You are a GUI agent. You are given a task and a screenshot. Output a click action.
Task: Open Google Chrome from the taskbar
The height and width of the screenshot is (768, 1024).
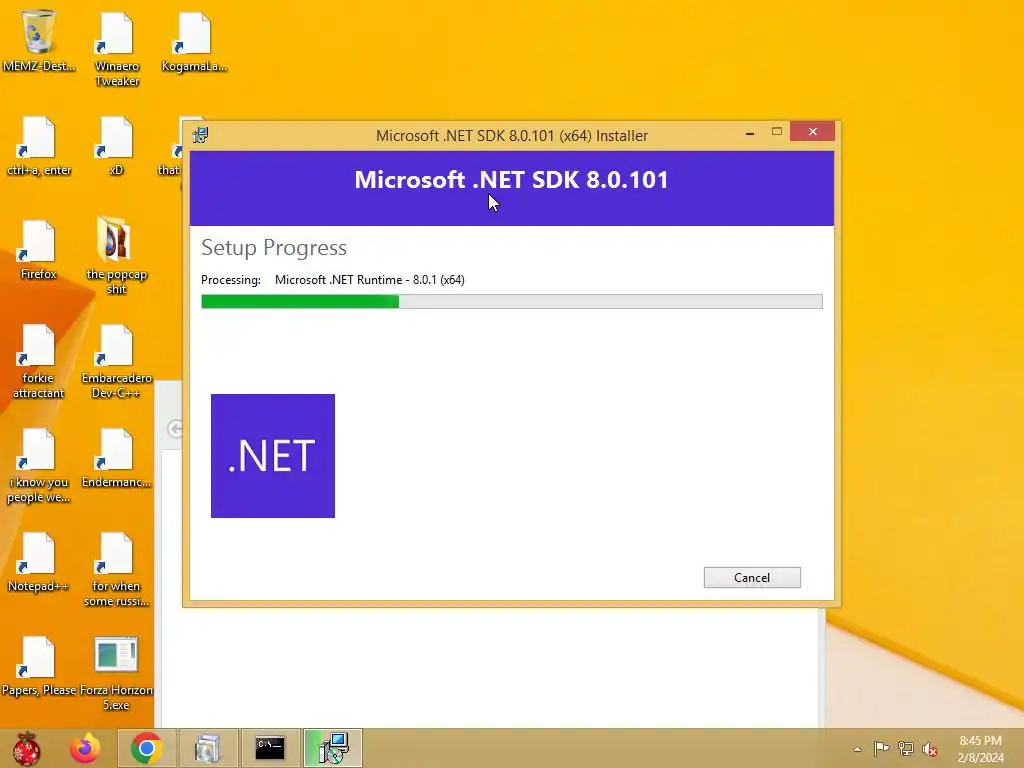click(x=146, y=748)
